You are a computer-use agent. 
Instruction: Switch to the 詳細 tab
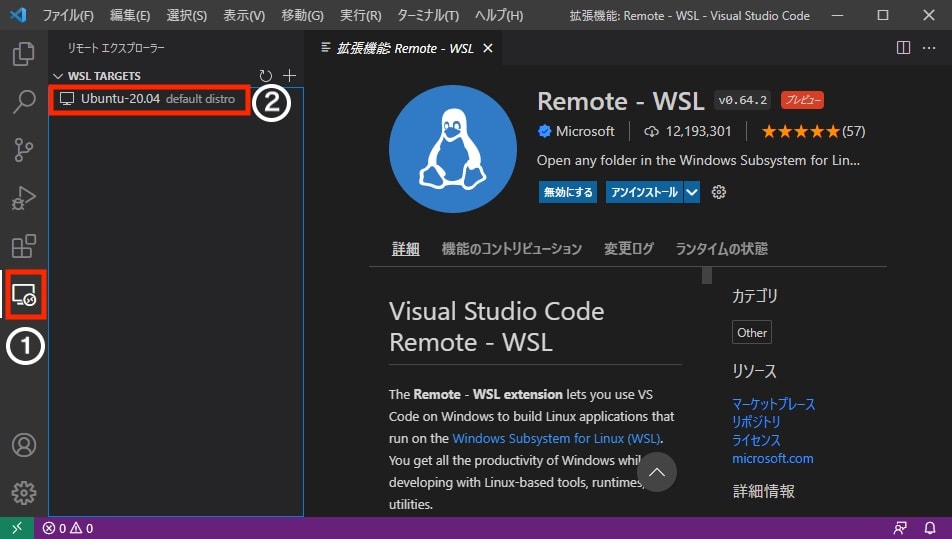pyautogui.click(x=406, y=249)
